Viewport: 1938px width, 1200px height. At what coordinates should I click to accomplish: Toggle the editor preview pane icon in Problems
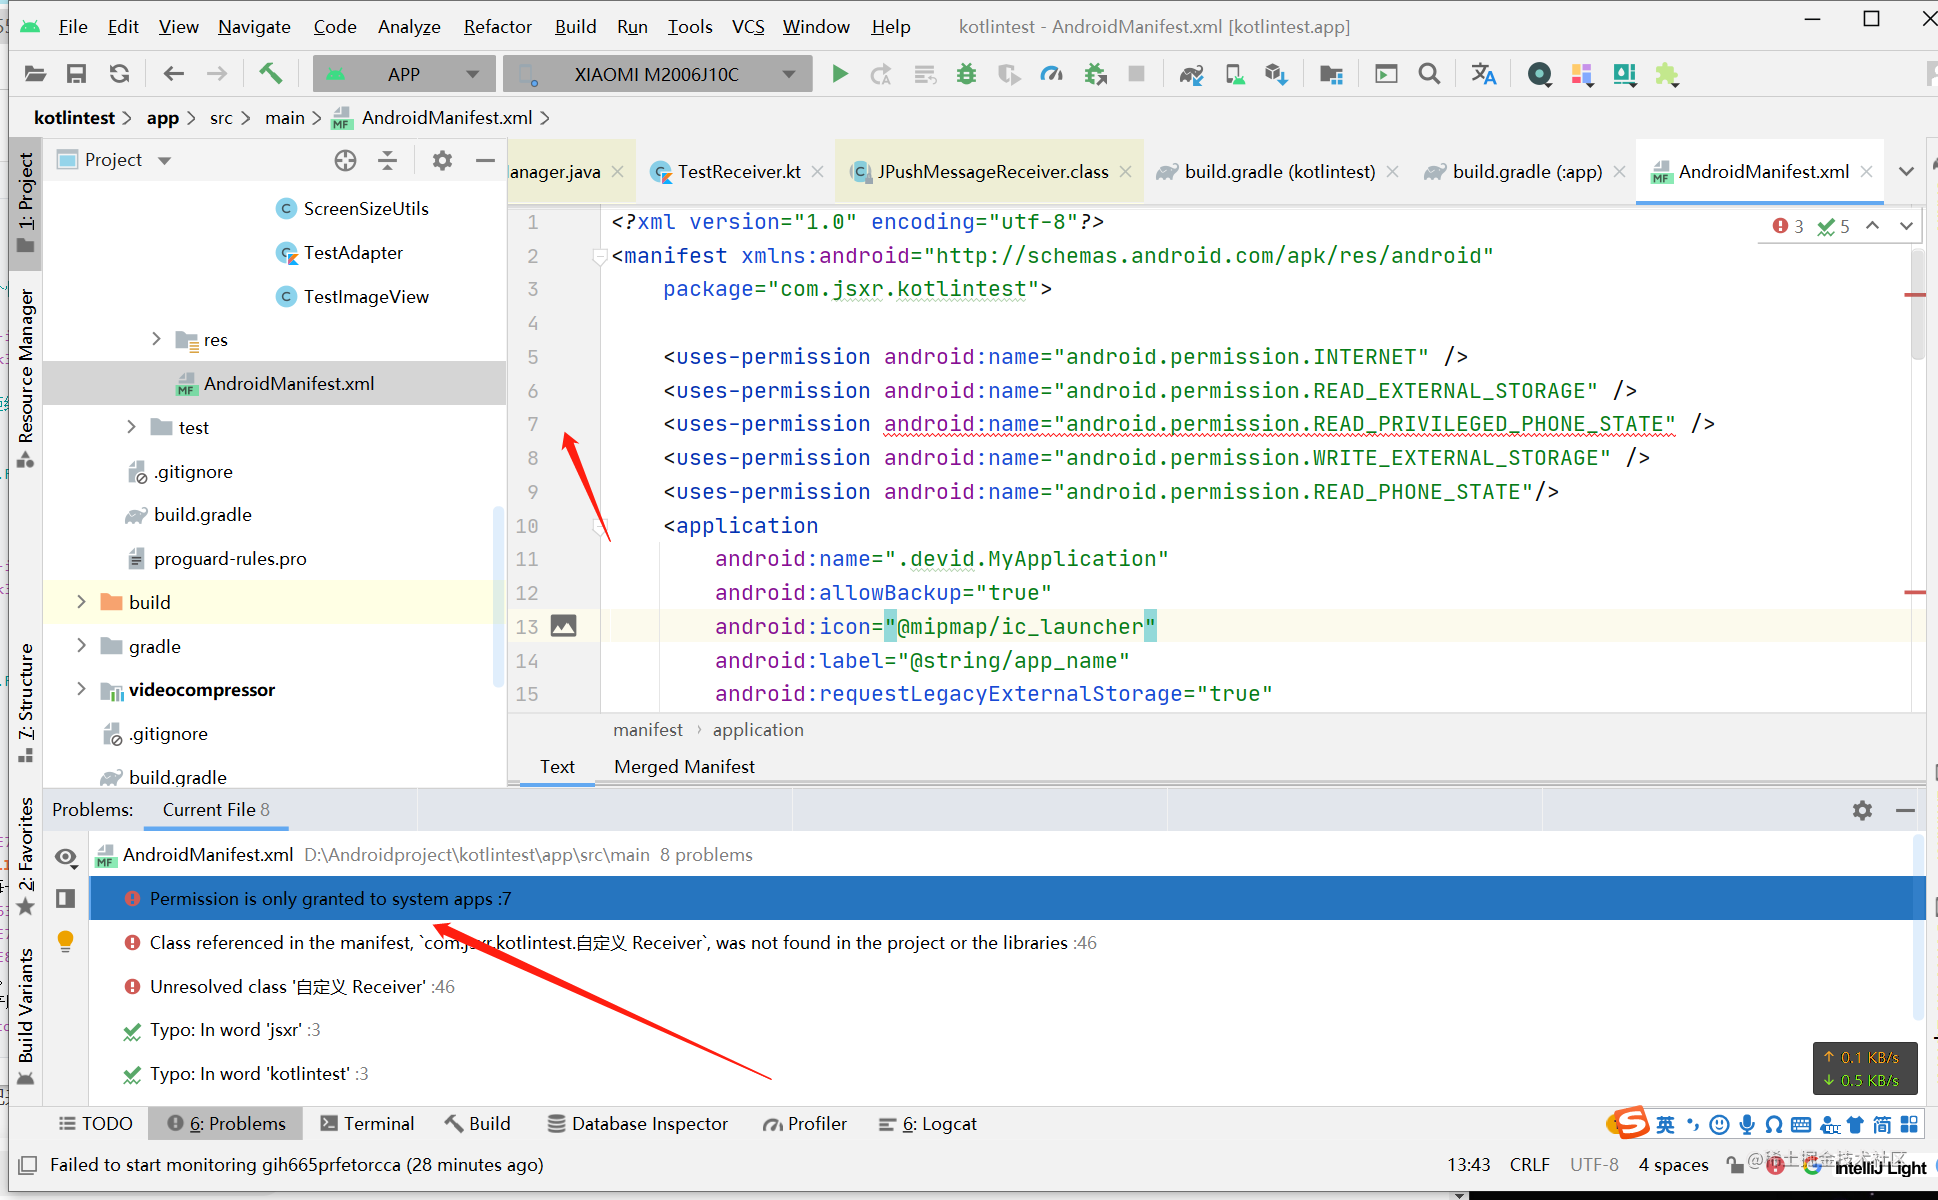(66, 899)
